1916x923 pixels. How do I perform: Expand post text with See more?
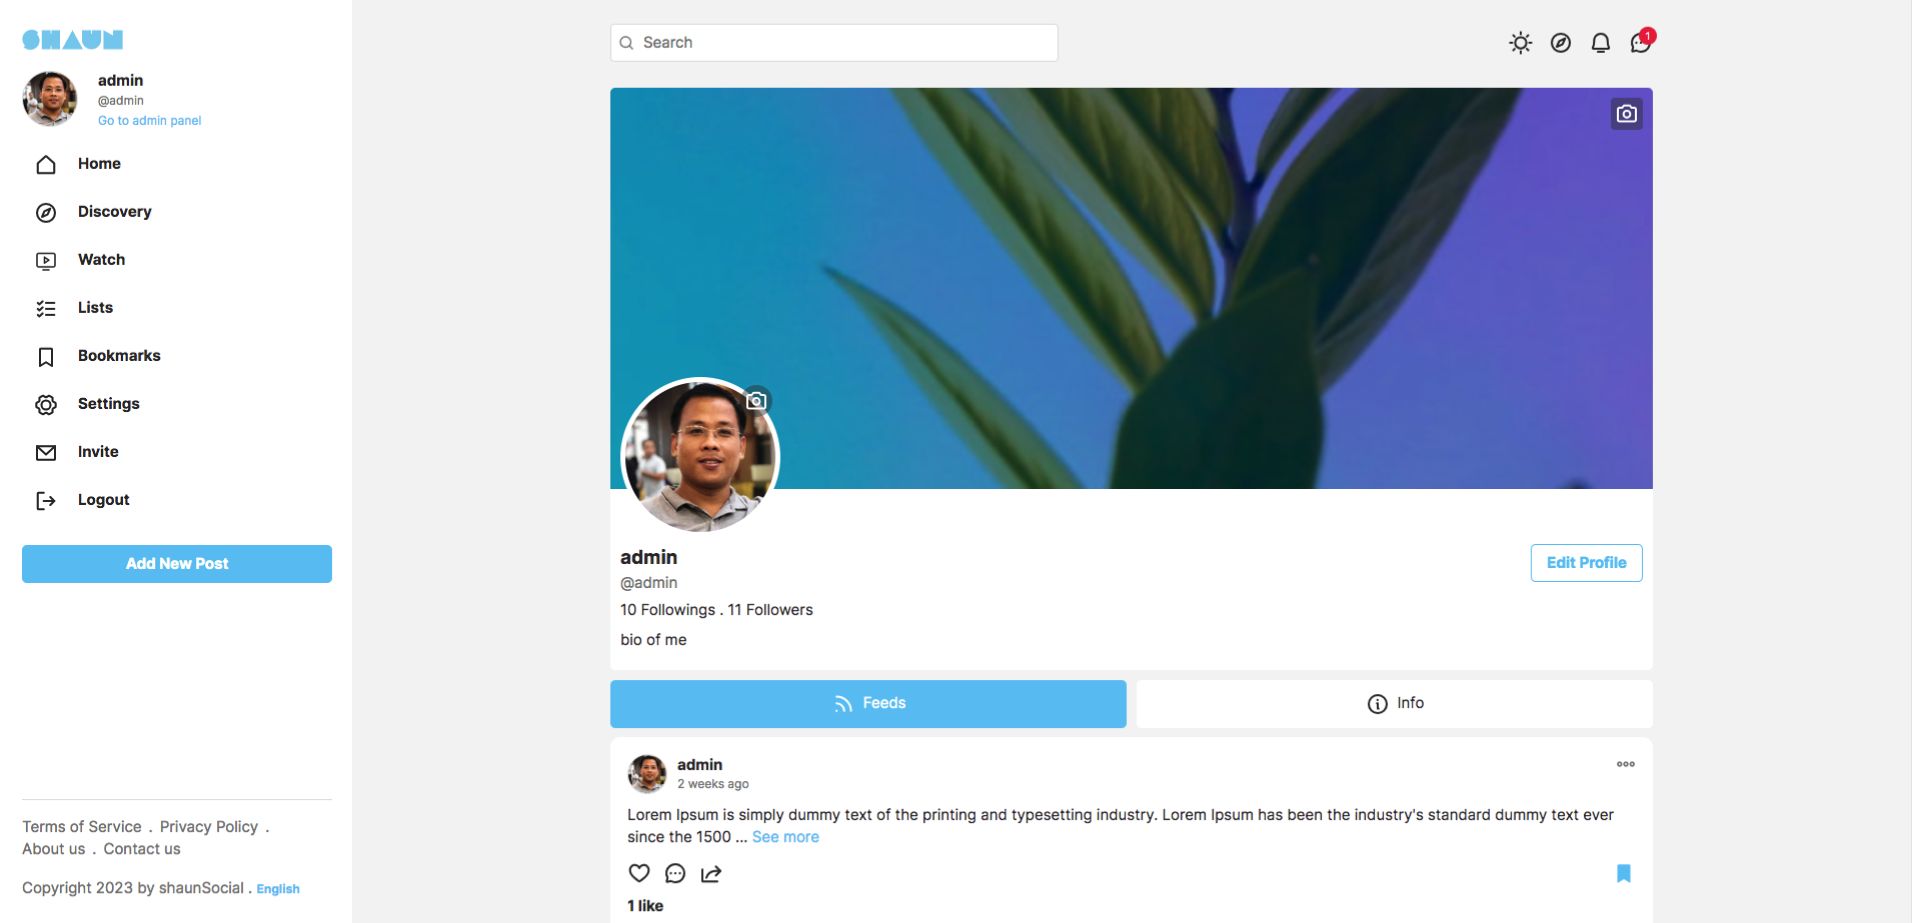click(x=785, y=837)
